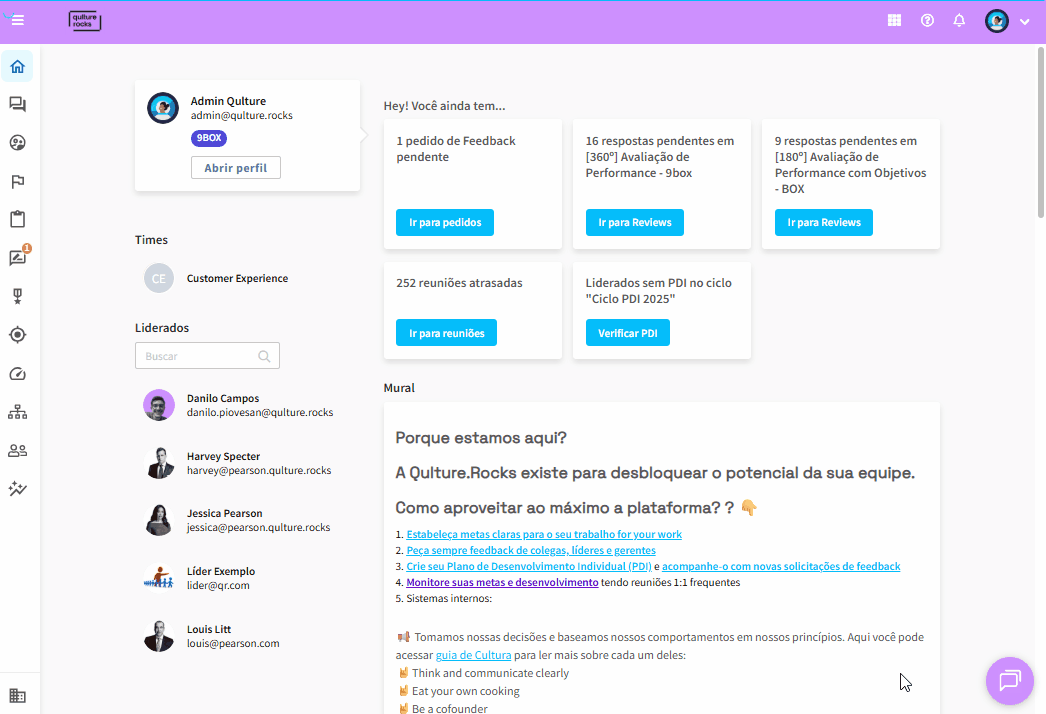Open link acompanhe-o com novas solicitações
The width and height of the screenshot is (1046, 714).
[x=781, y=567]
